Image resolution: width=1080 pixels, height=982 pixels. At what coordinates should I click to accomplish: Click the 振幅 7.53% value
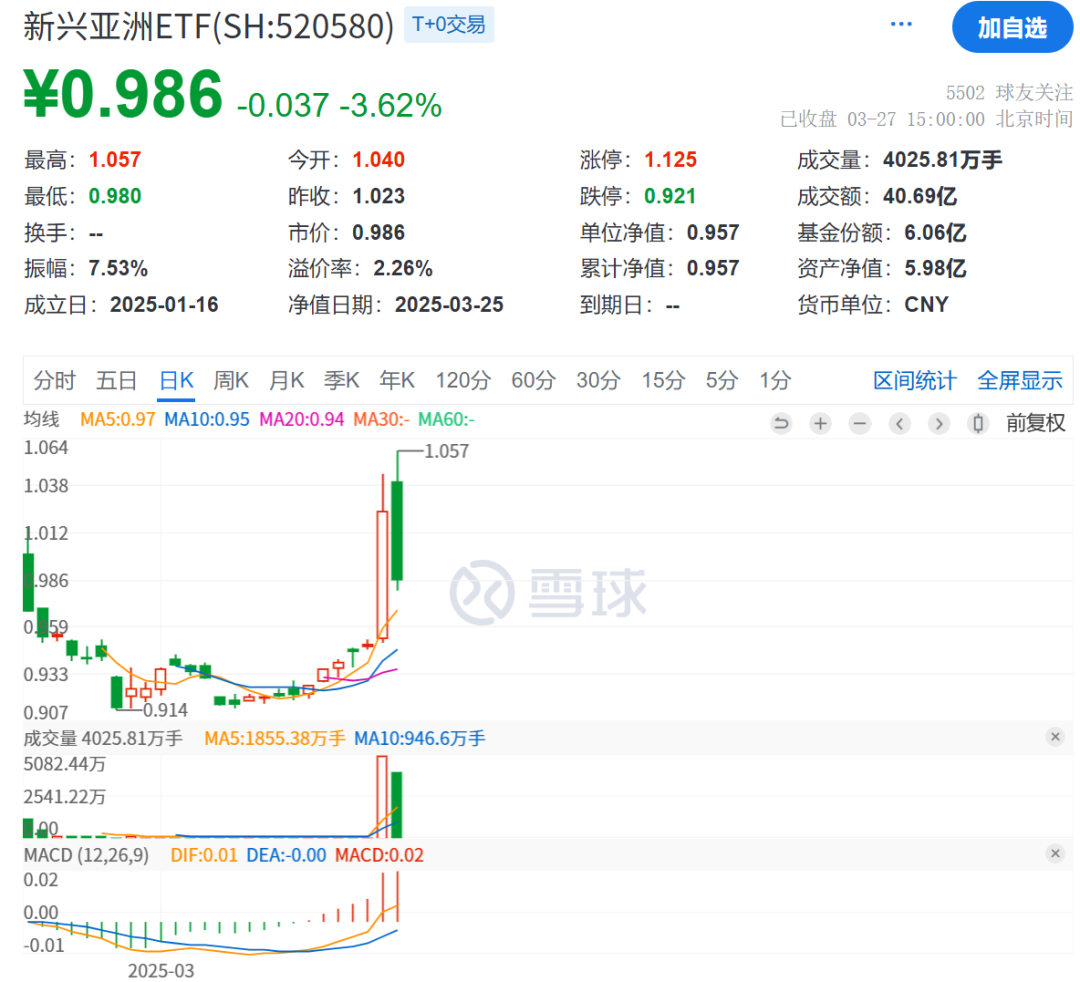(118, 268)
